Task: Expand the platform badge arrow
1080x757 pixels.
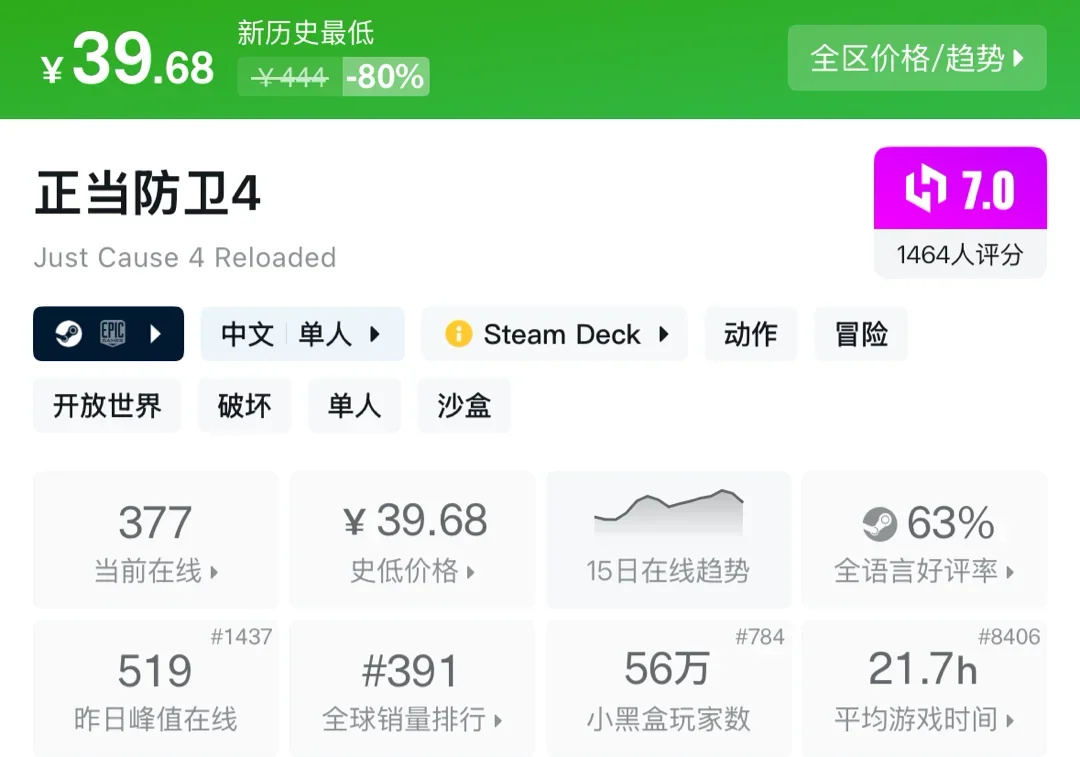Action: pos(155,334)
